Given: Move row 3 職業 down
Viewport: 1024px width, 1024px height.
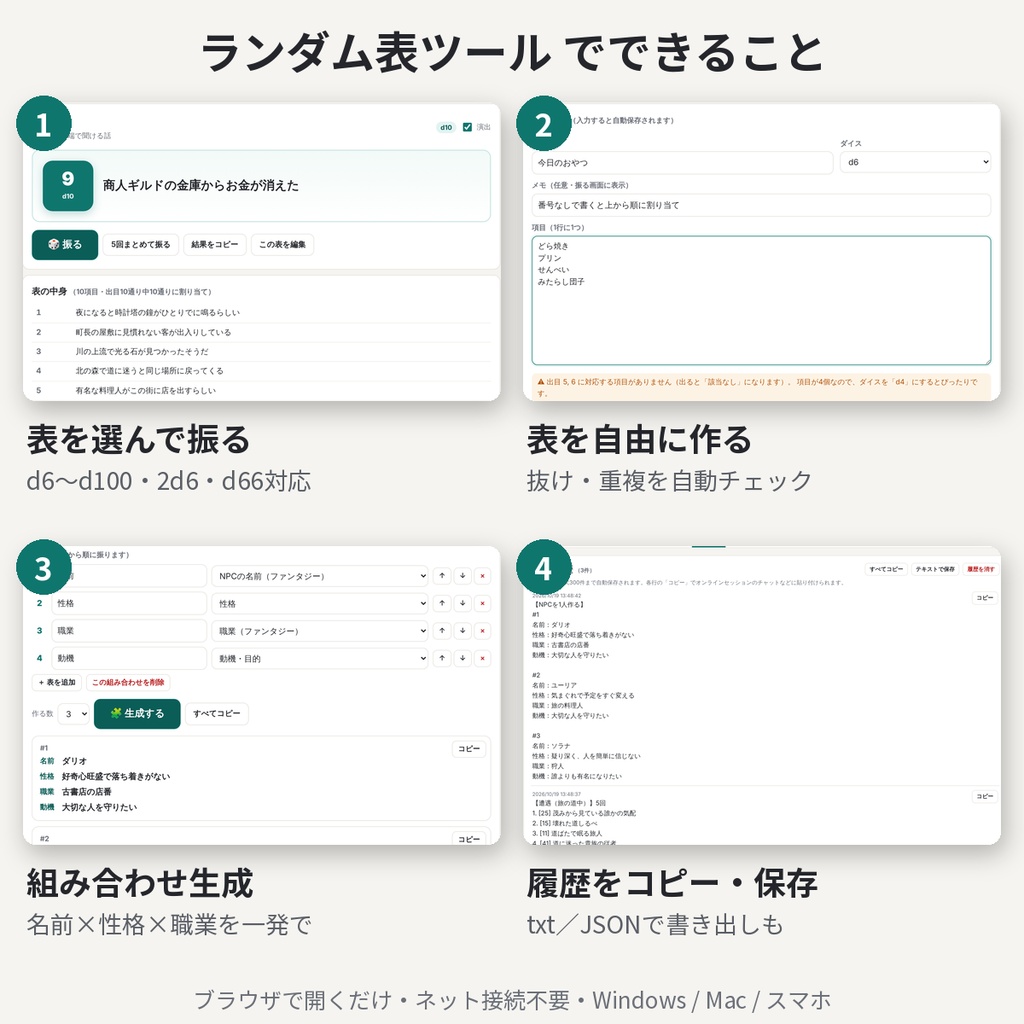Looking at the screenshot, I should tap(462, 631).
